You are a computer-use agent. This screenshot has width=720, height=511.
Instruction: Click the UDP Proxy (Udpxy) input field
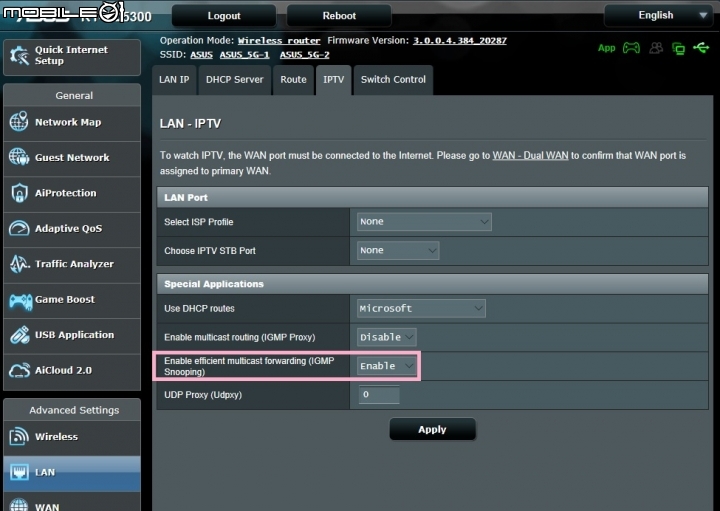(x=379, y=394)
